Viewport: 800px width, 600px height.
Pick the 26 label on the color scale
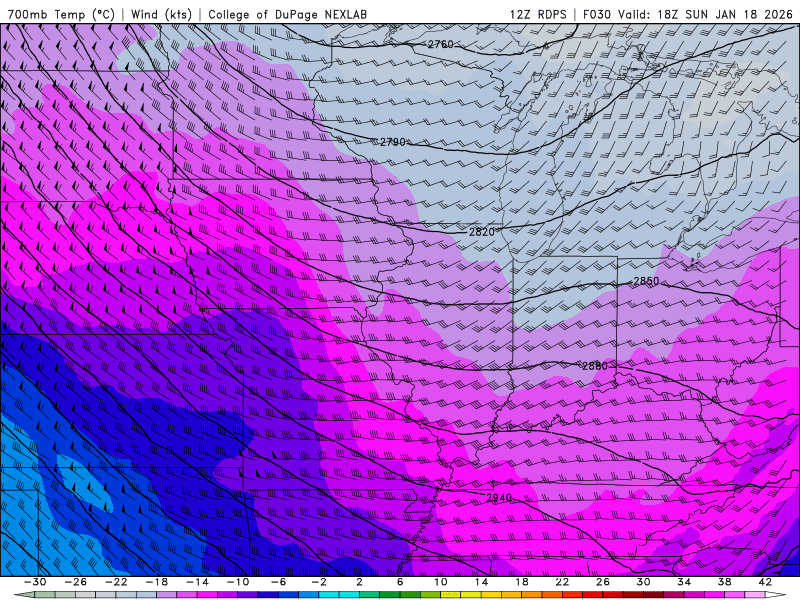[603, 582]
